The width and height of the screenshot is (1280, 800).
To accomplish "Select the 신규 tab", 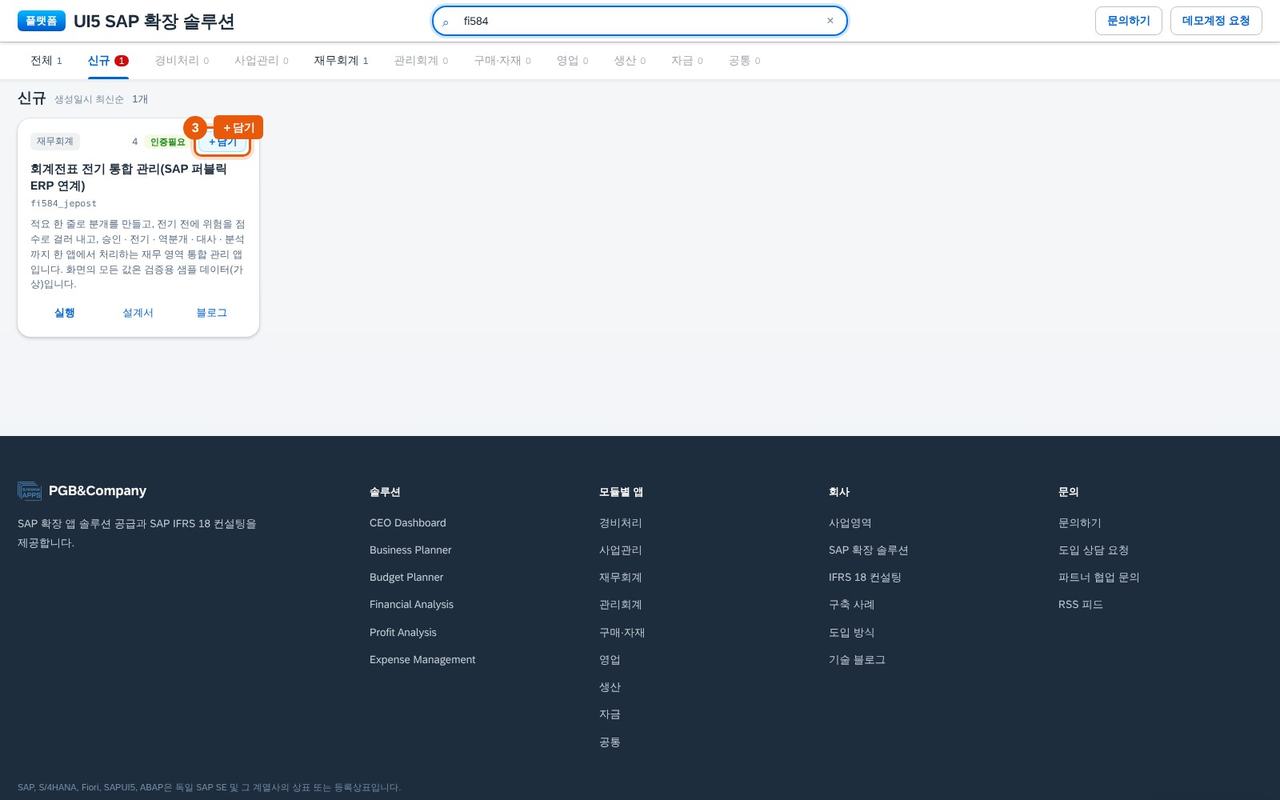I will 107,61.
